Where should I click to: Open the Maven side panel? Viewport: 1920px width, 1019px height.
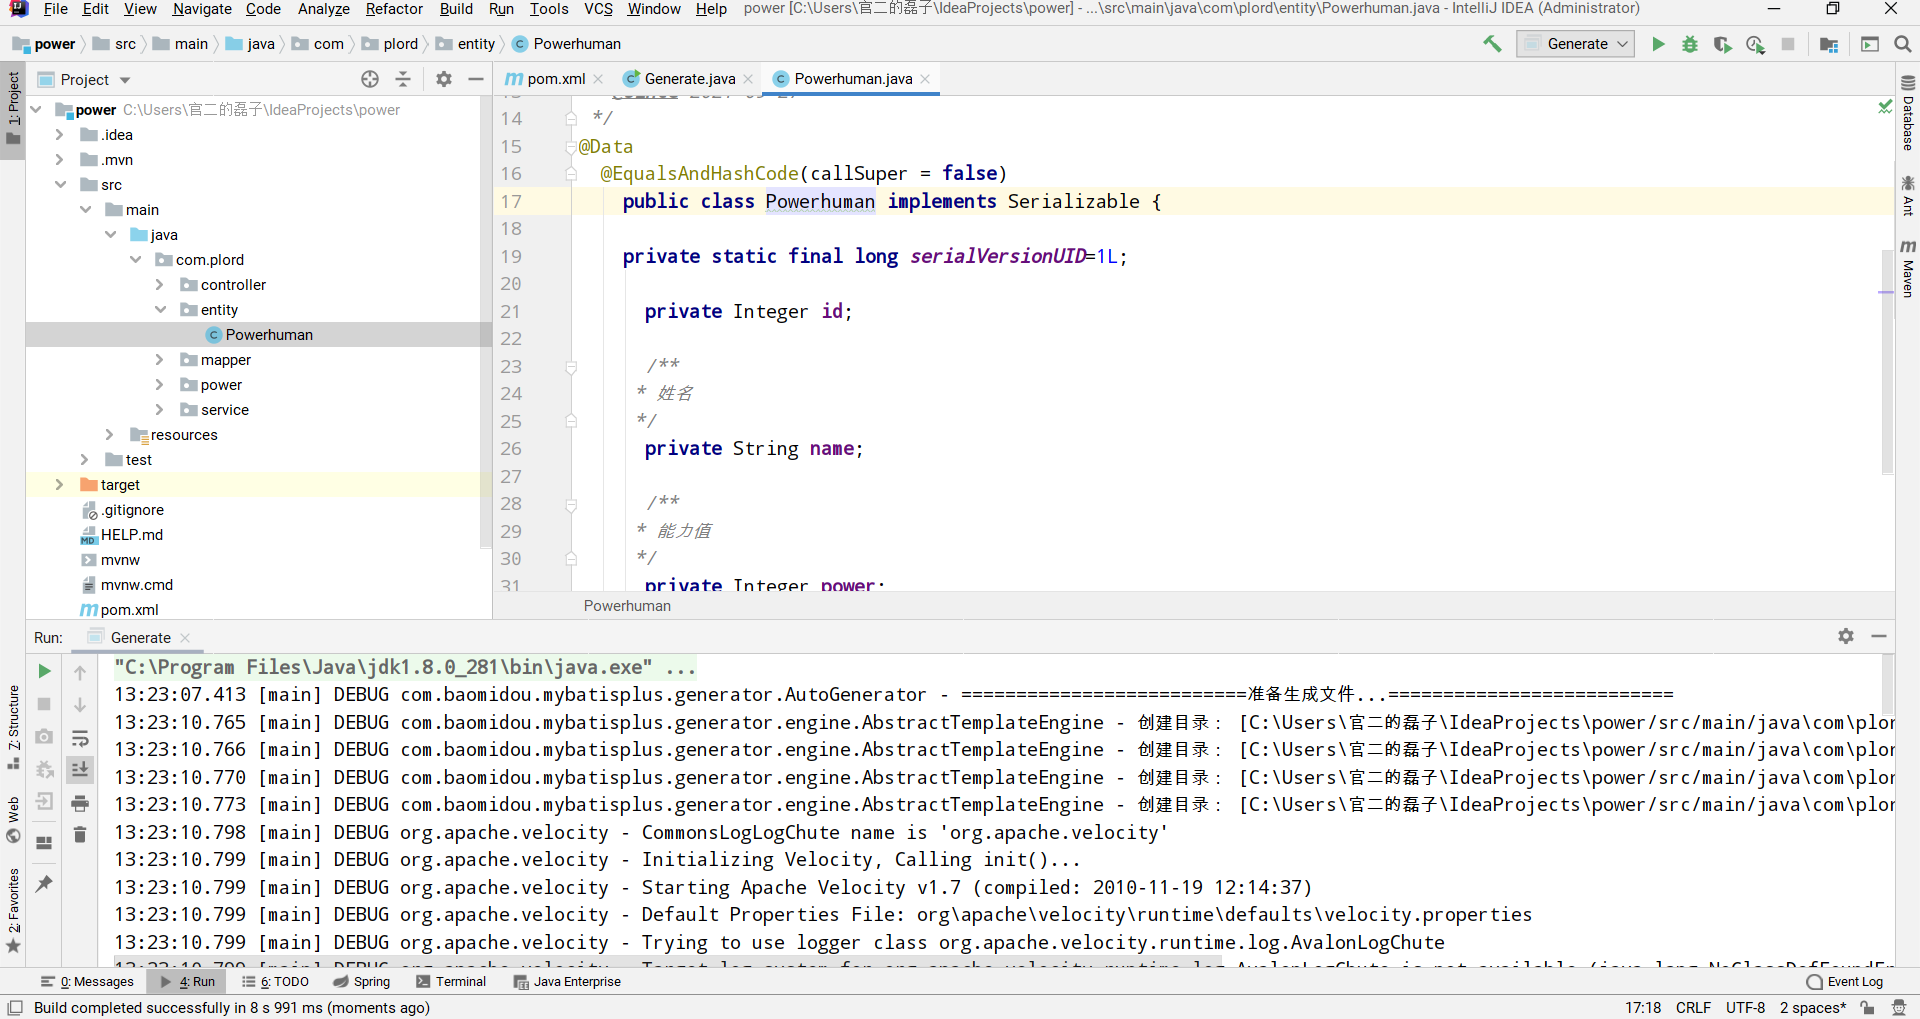click(x=1908, y=268)
